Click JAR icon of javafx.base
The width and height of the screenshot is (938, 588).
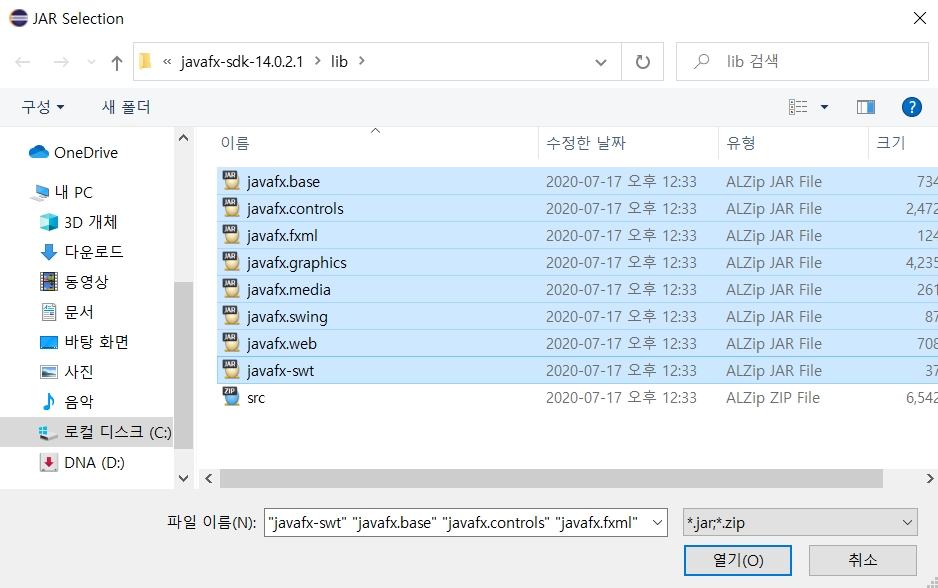tap(231, 181)
